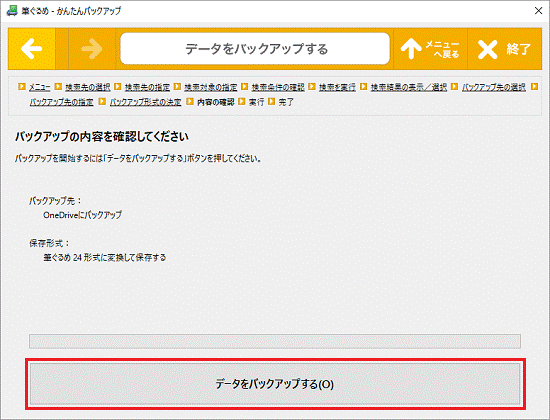
Task: Jump to バックアップ先の指定 breadcrumb step
Action: (x=61, y=102)
